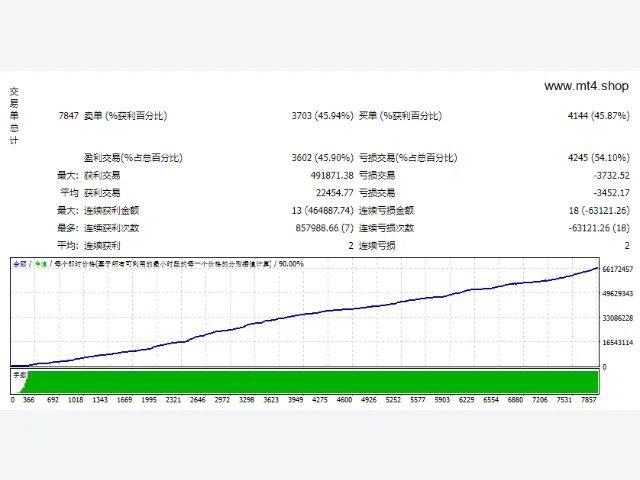
Task: Click the label "连续亏损金额"
Action: pos(386,211)
